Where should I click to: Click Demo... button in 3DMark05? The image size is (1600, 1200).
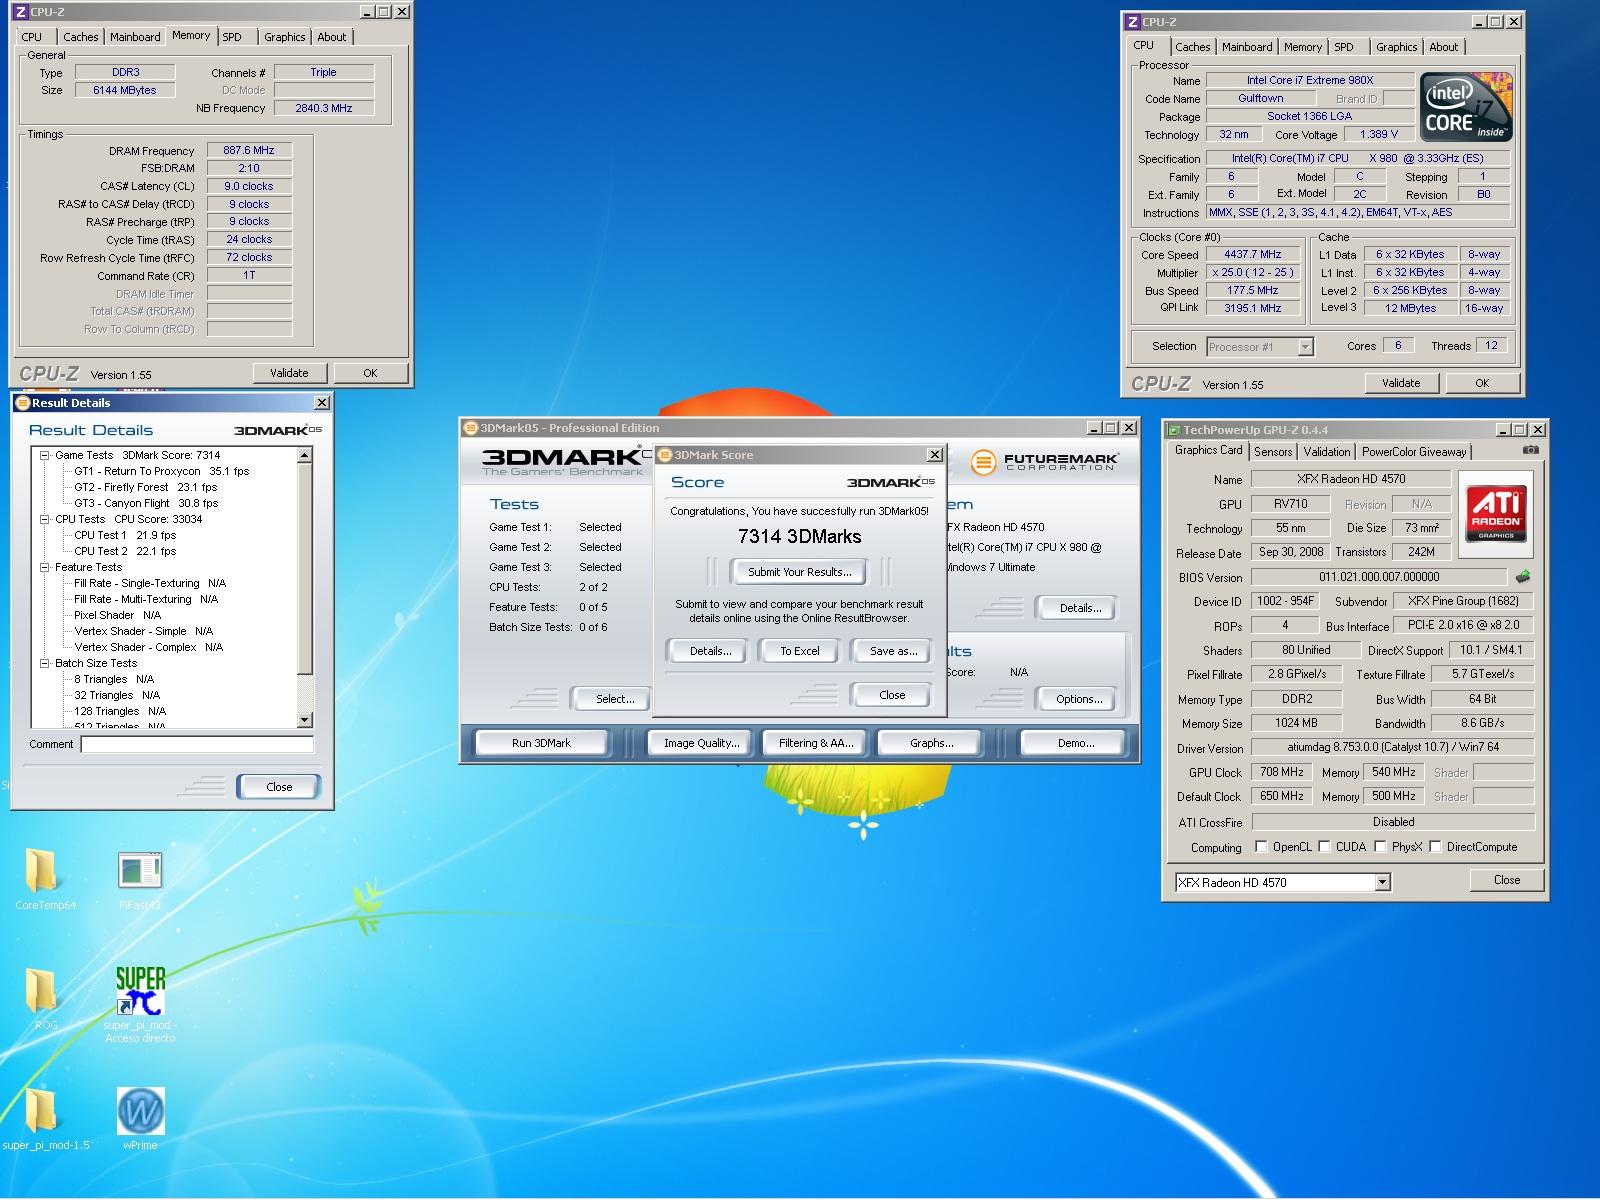coord(1076,743)
